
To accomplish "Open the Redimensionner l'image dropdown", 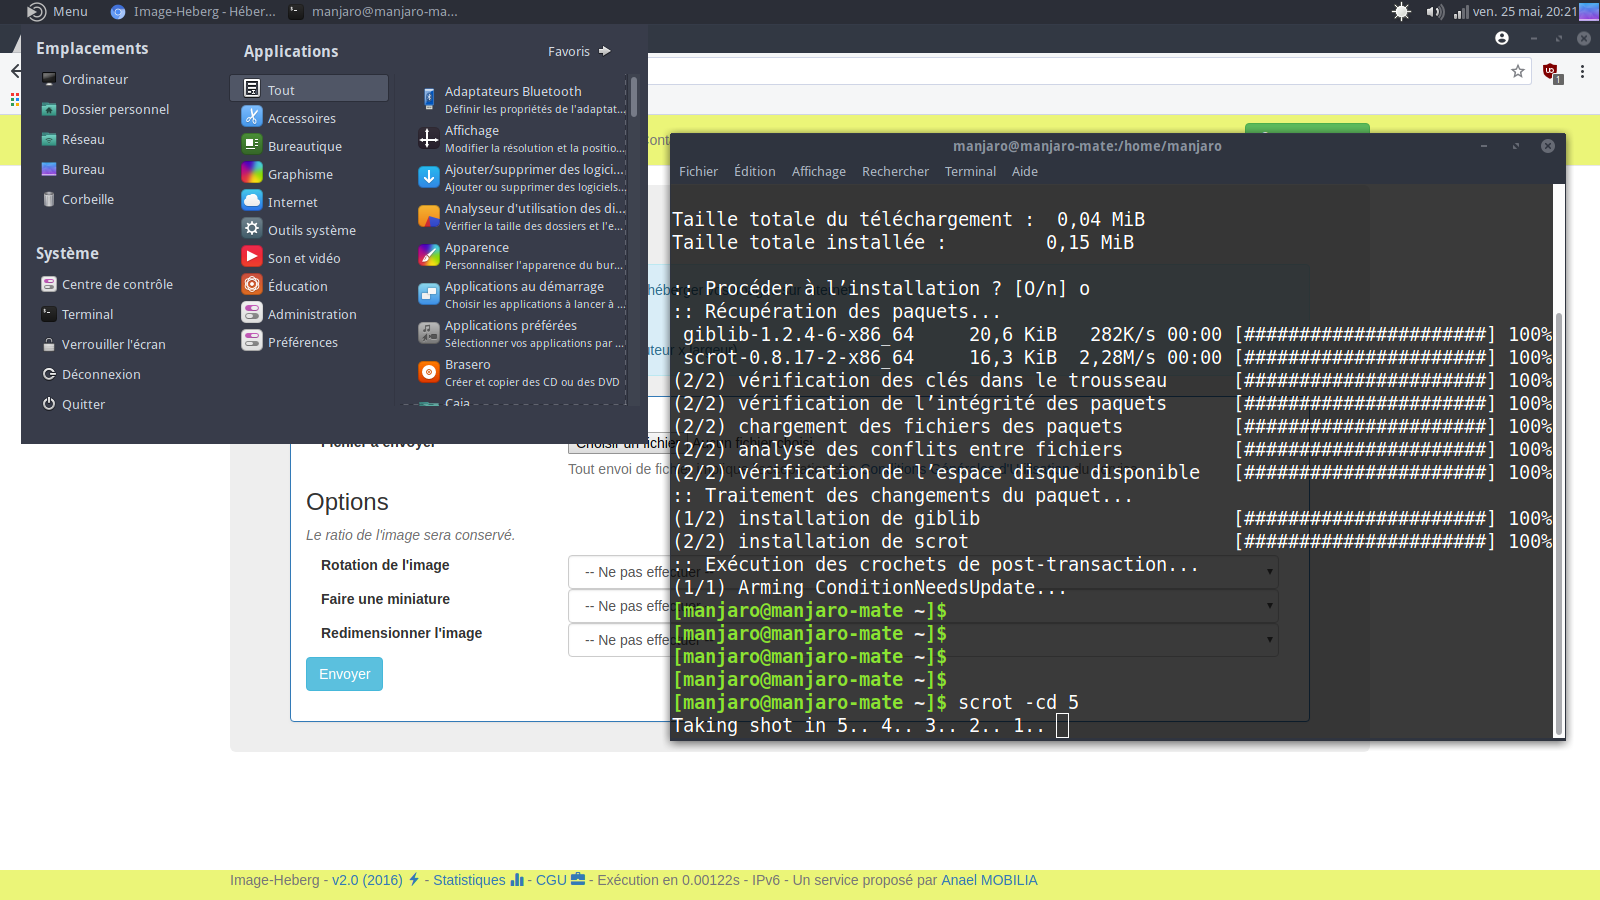I will pos(618,640).
